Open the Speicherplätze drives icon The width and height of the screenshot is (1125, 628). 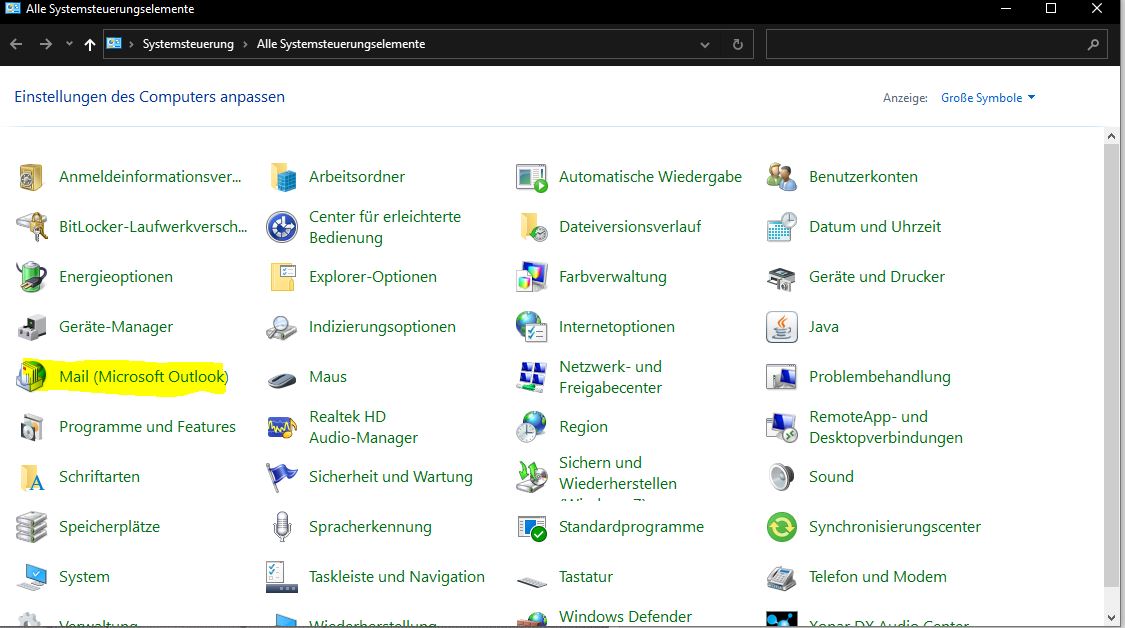click(x=31, y=527)
